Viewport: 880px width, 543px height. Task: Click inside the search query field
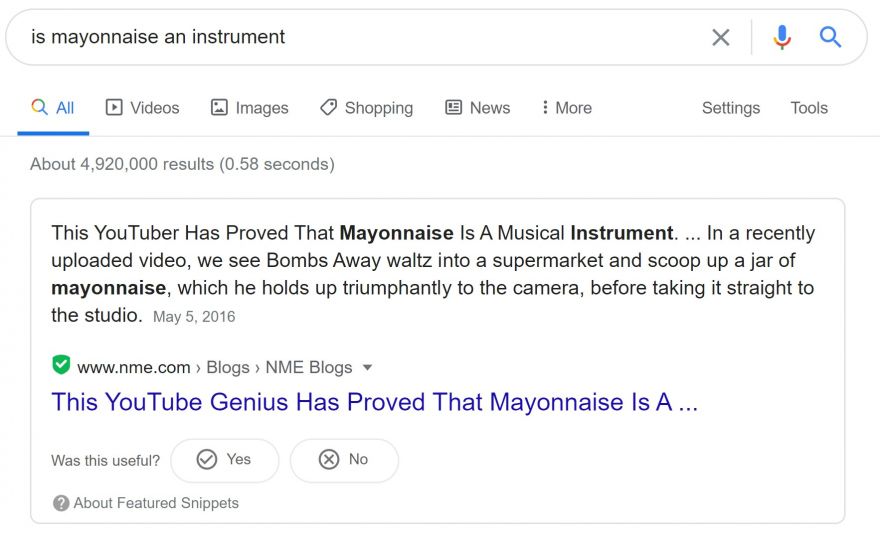[x=359, y=37]
